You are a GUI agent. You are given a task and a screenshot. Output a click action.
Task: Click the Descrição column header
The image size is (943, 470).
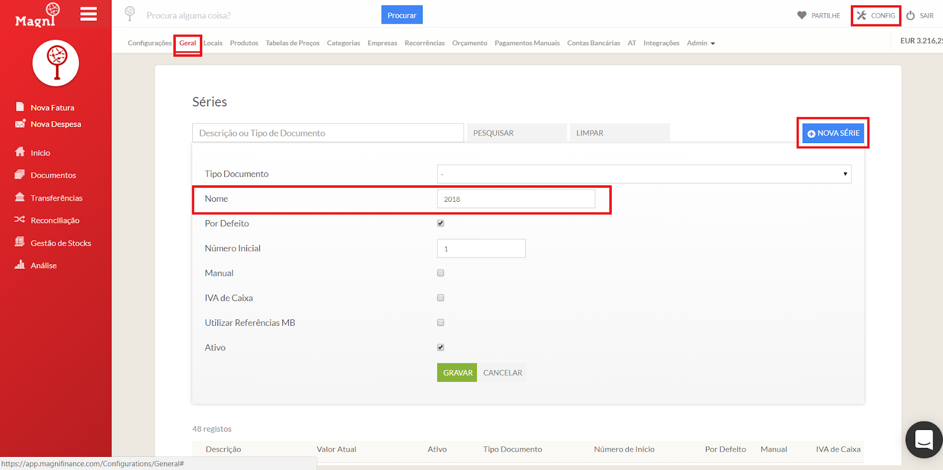223,449
